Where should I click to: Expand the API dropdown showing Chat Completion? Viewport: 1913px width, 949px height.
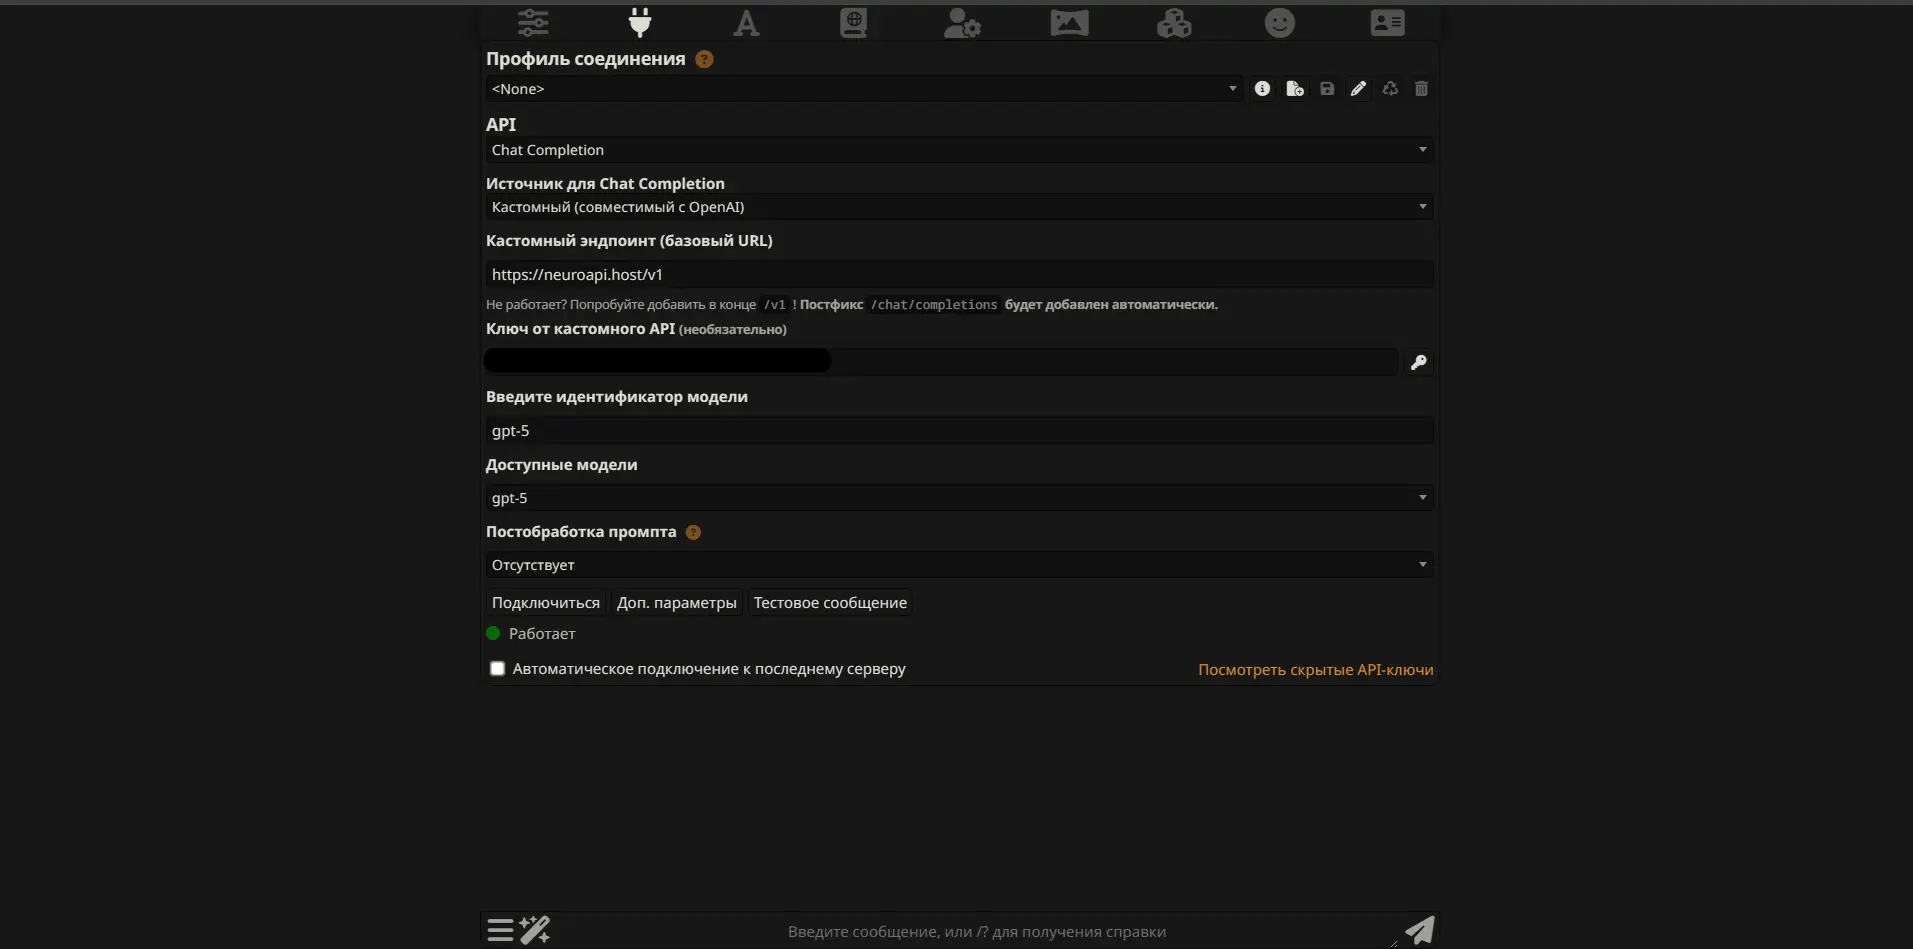click(x=958, y=150)
